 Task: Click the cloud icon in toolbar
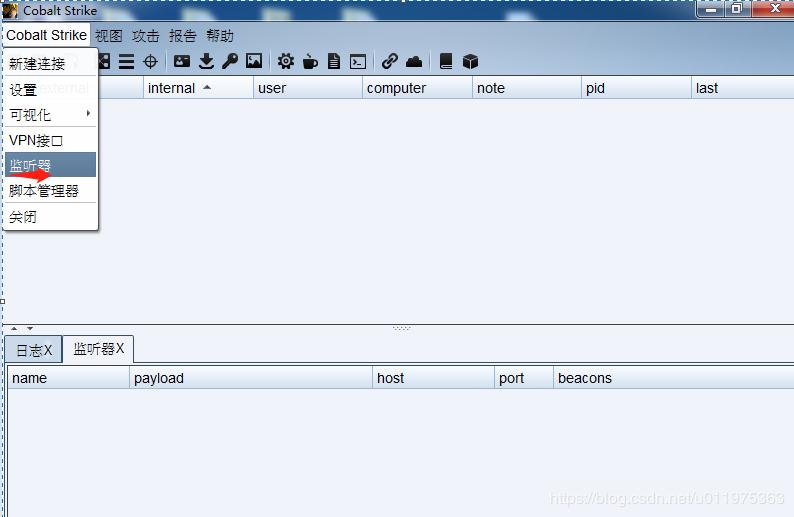[x=414, y=62]
